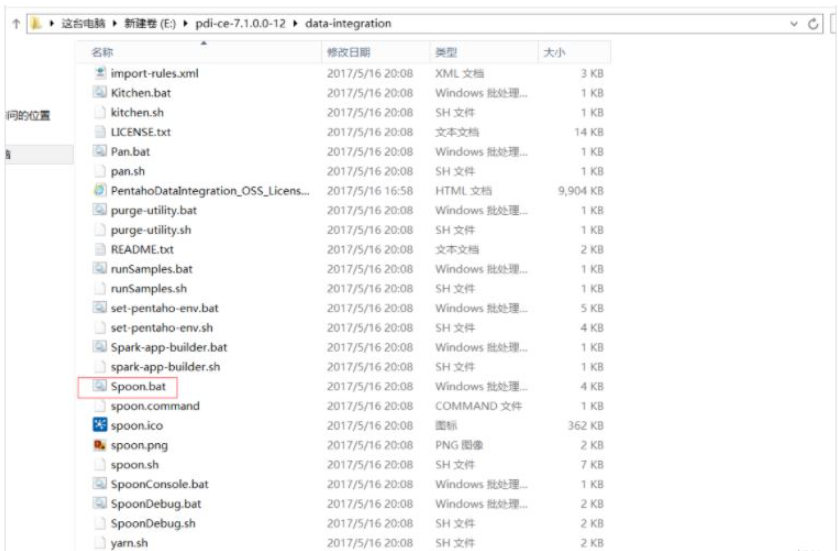
Task: Click the XML 文档 type cell
Action: point(460,73)
